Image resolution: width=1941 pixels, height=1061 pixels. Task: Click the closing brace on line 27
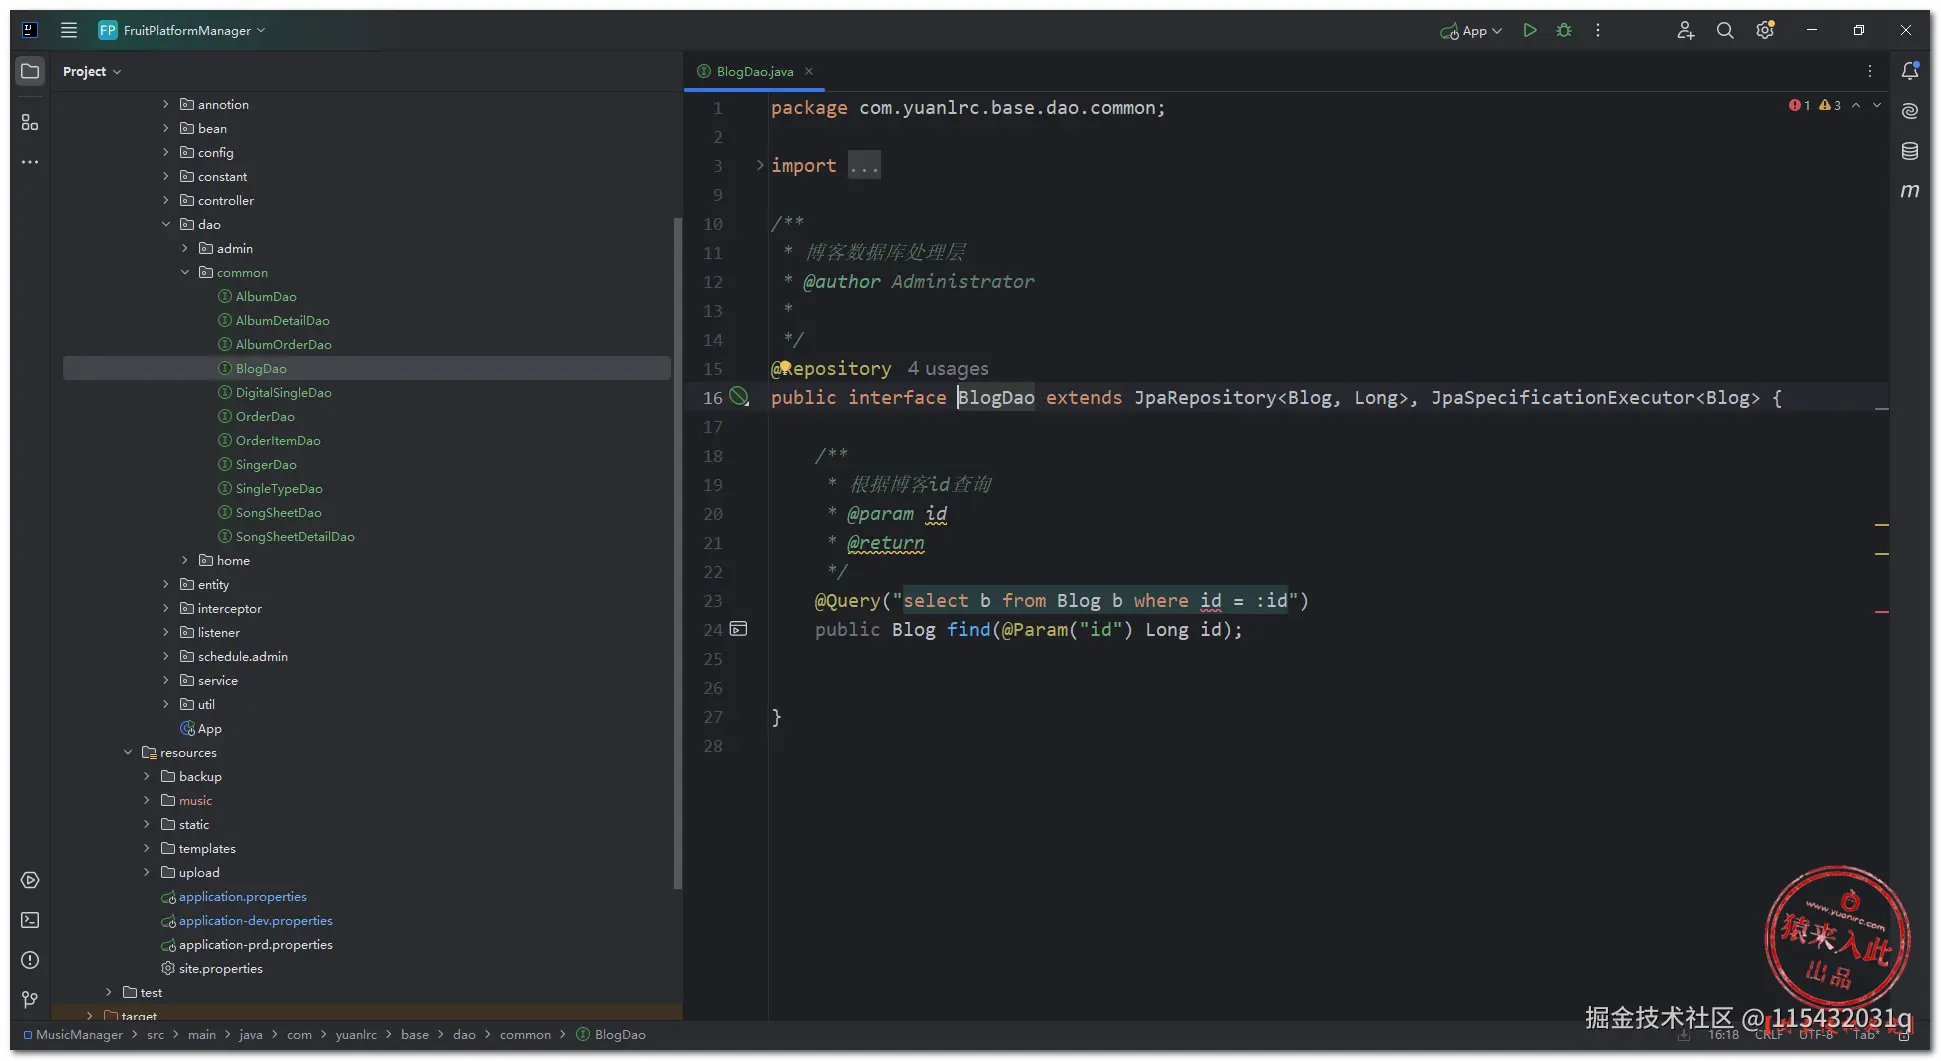(776, 717)
